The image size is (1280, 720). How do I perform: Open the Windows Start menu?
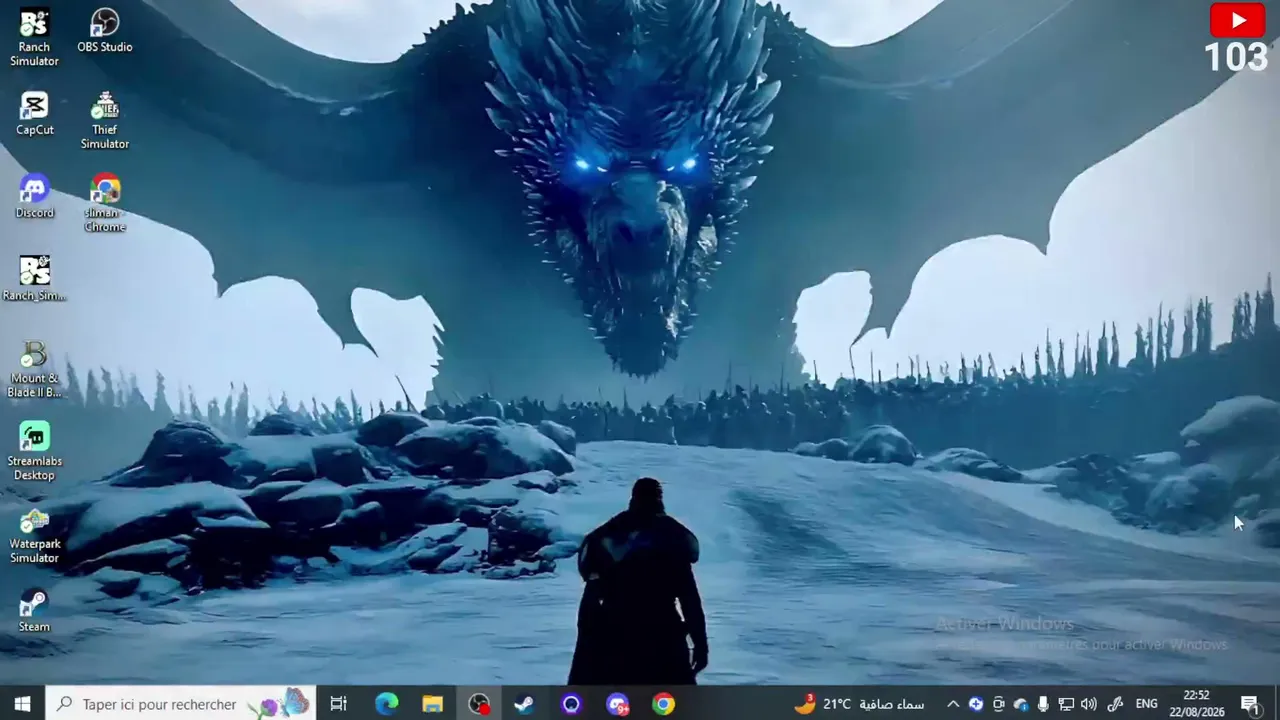[22, 704]
